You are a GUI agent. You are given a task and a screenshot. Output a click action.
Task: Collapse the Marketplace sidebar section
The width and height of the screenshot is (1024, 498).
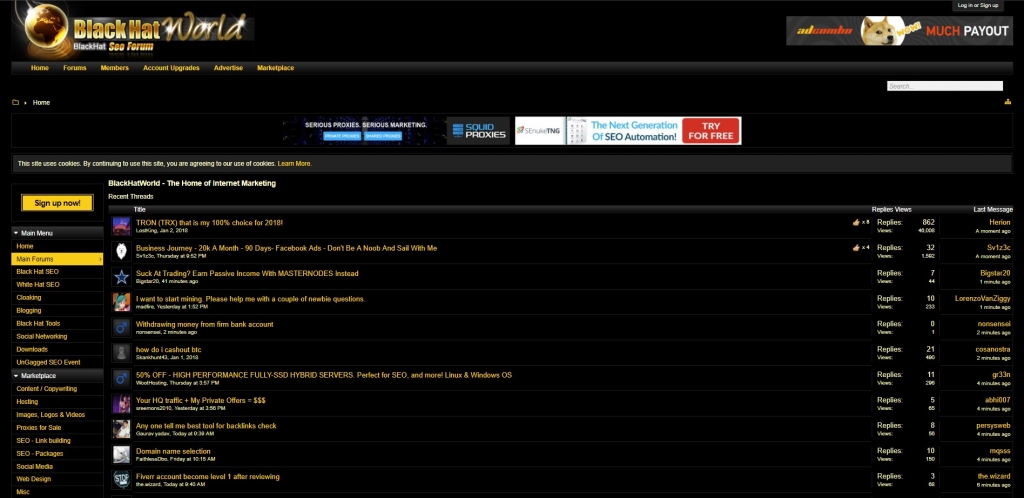pyautogui.click(x=15, y=375)
